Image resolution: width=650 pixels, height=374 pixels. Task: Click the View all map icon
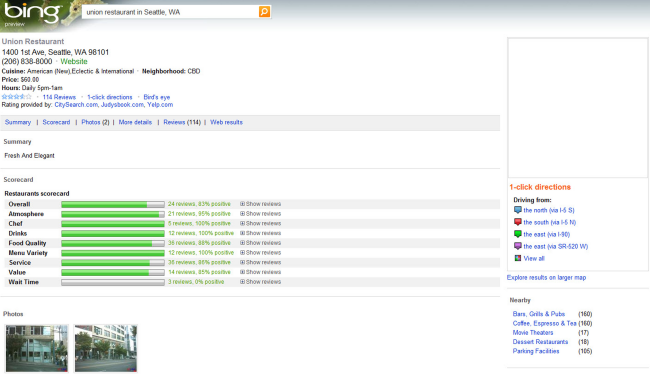click(518, 258)
